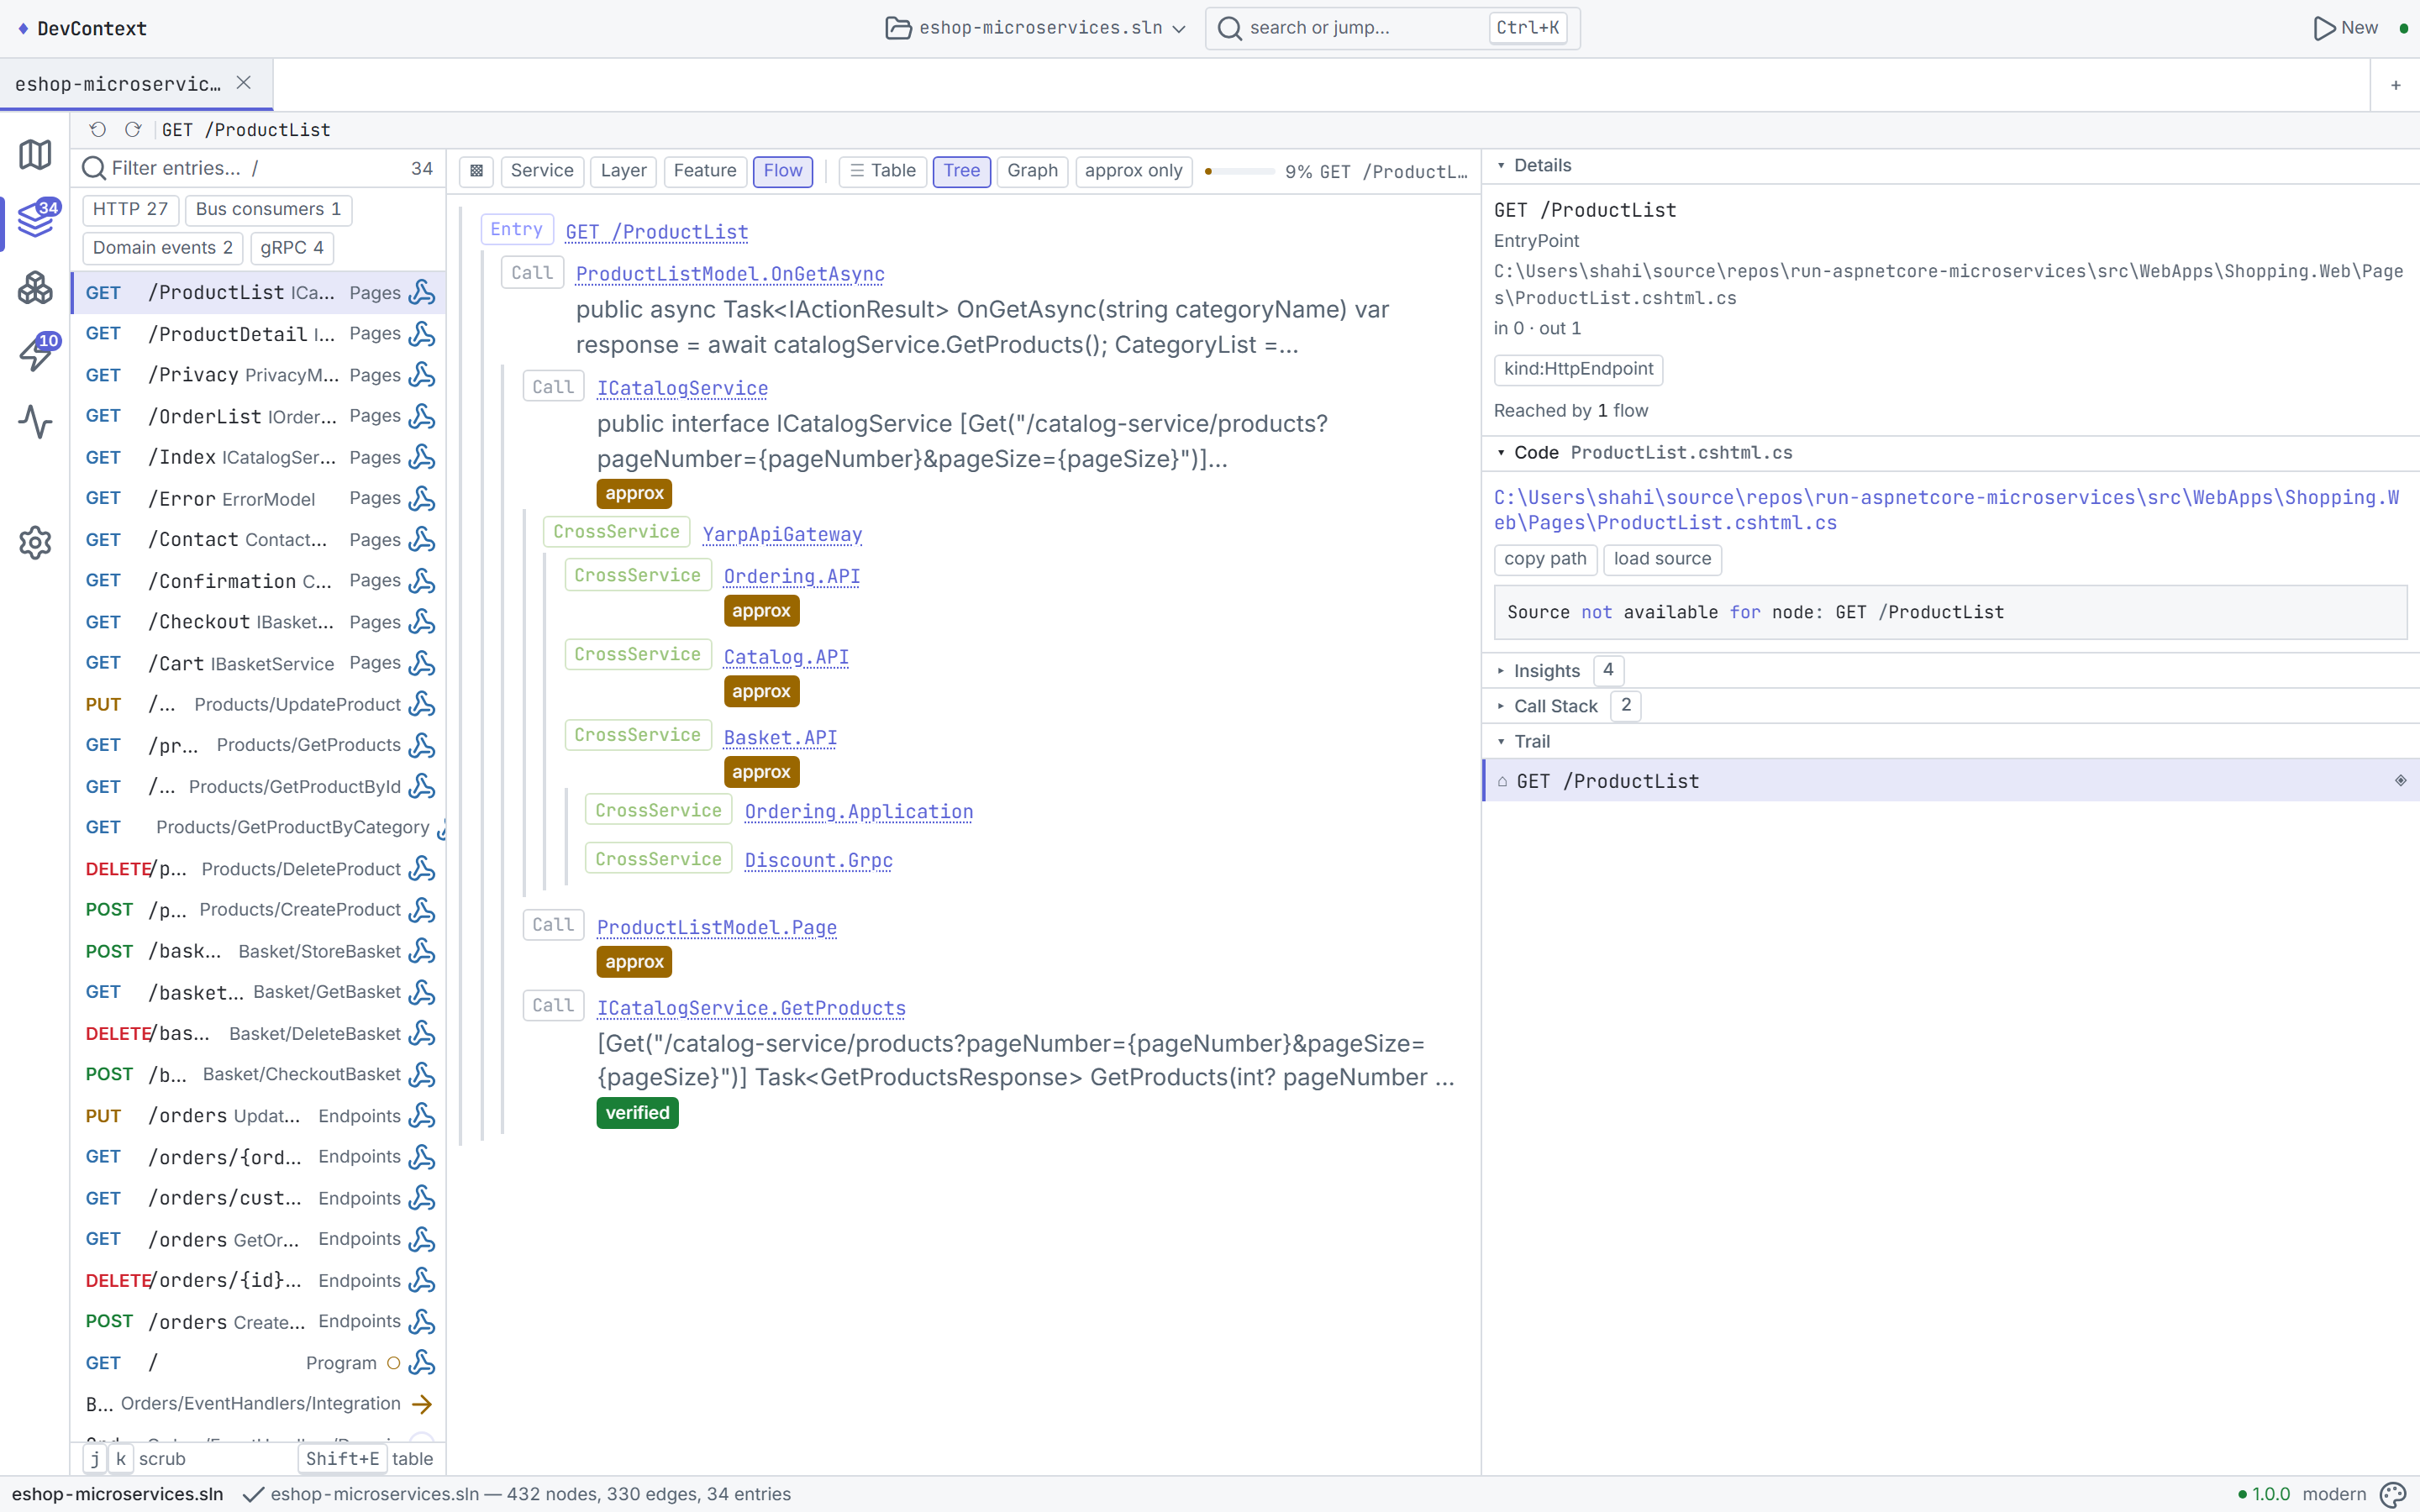This screenshot has height=1512, width=2420.
Task: Click the webhook icon on Products/UpdateProduct row
Action: [422, 704]
